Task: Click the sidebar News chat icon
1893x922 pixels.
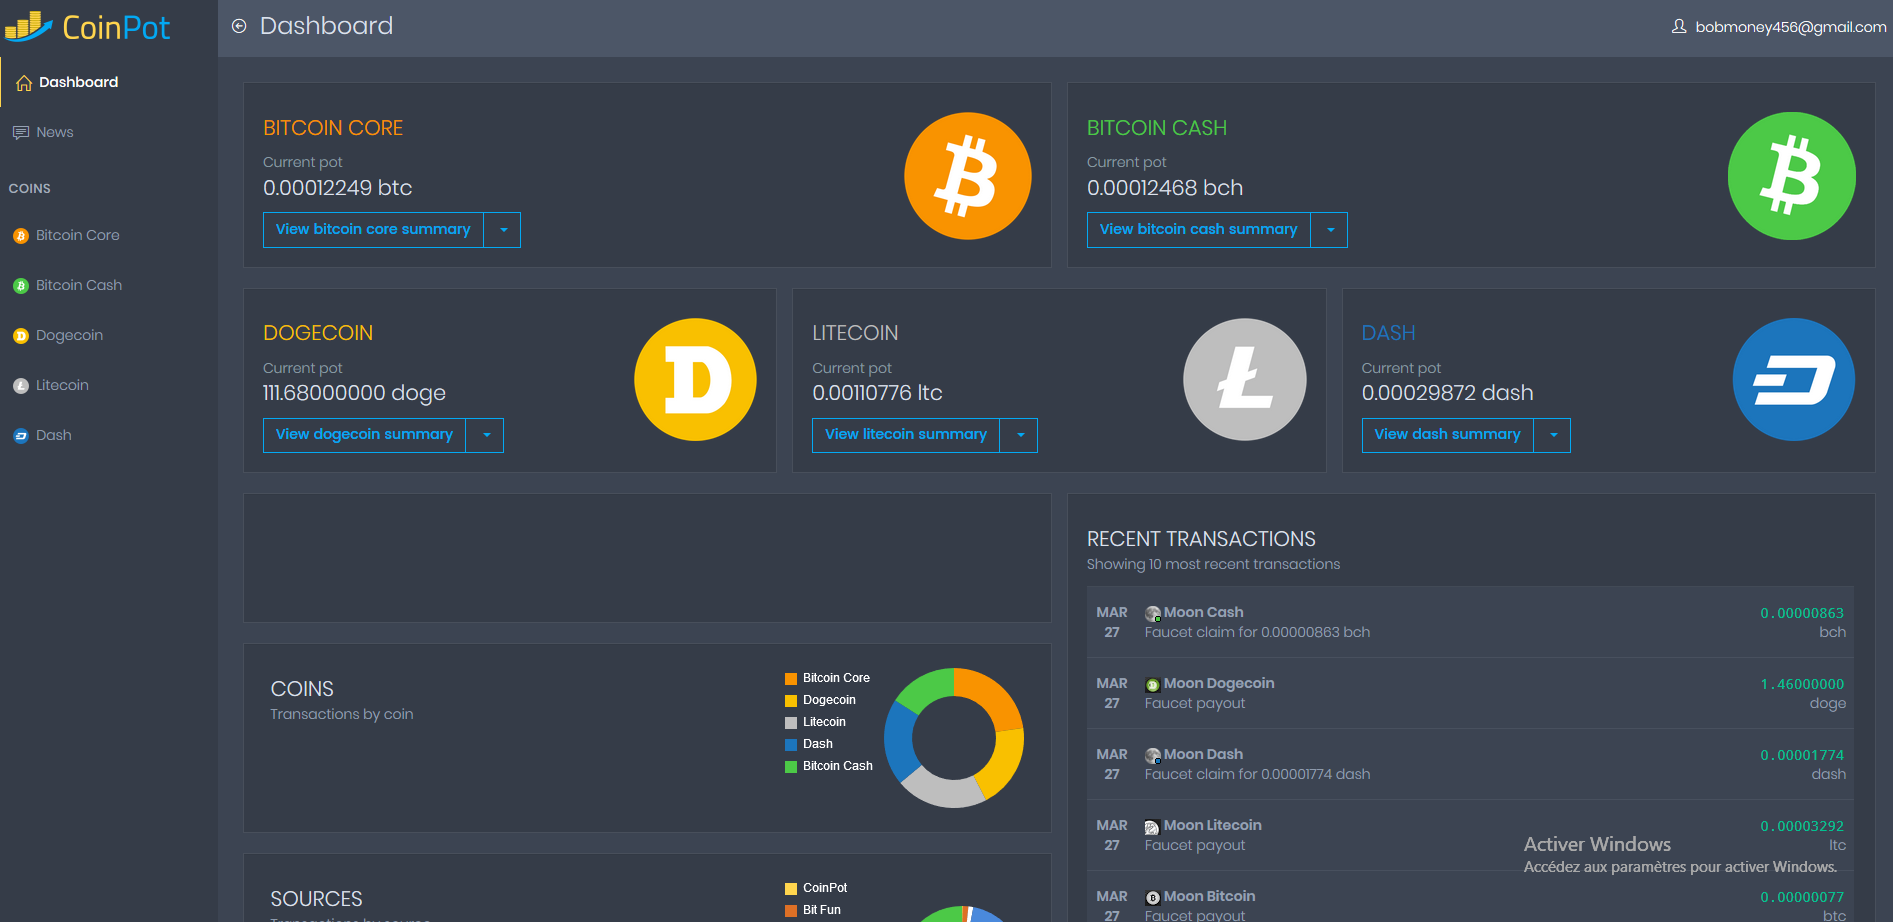Action: (21, 133)
